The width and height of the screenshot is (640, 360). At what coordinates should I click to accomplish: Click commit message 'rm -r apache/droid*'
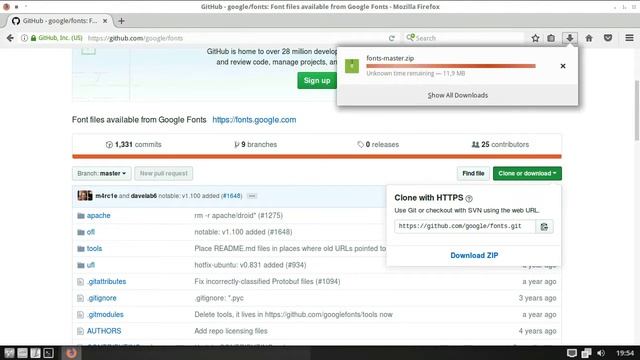pos(238,216)
